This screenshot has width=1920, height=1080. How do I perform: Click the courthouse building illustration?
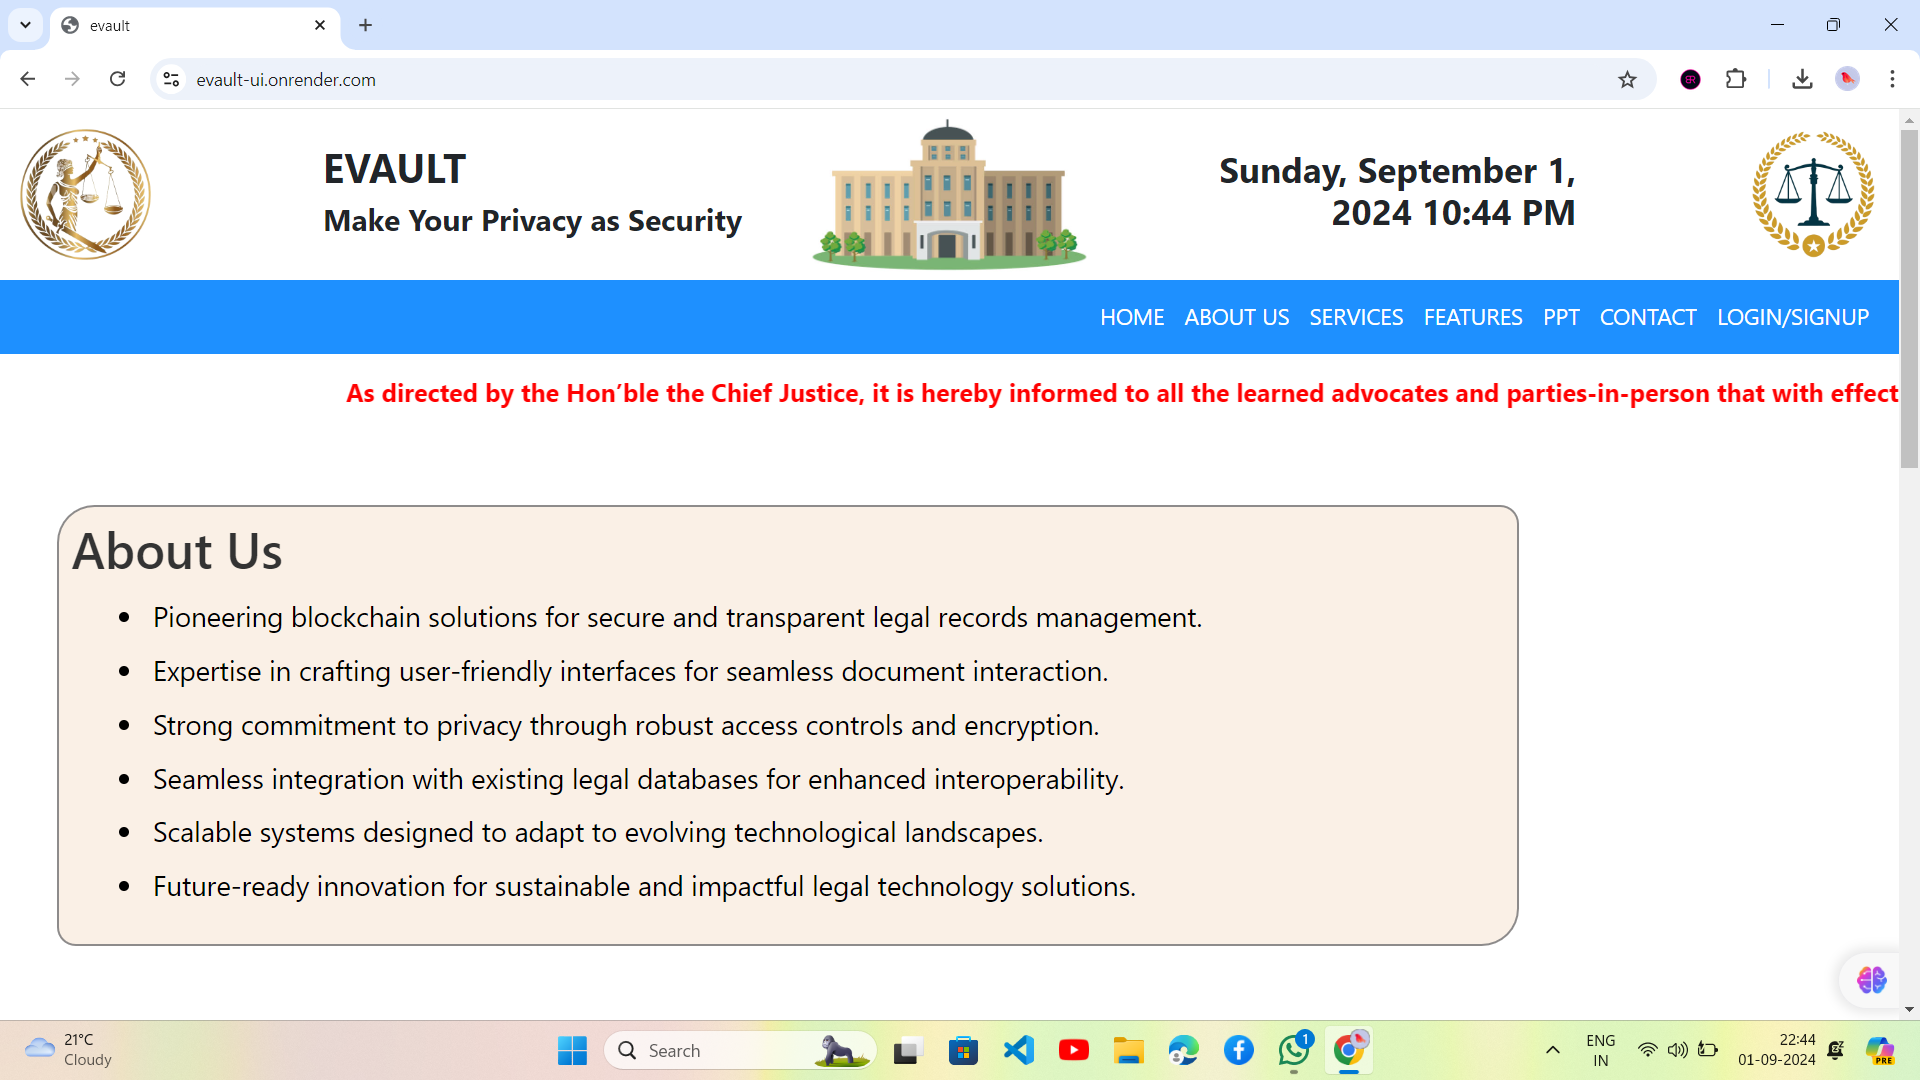(x=949, y=194)
